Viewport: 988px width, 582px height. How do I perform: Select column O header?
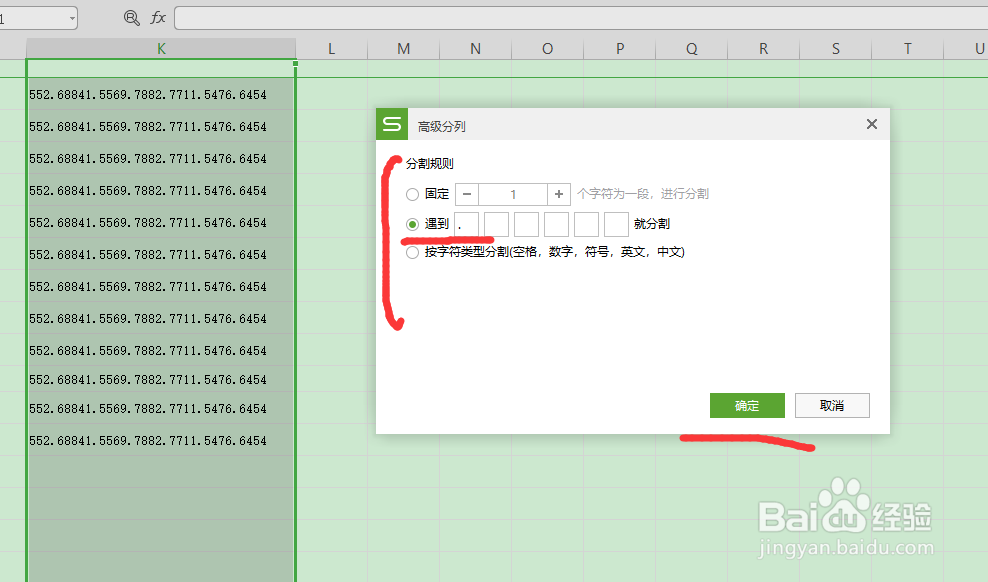tap(548, 48)
